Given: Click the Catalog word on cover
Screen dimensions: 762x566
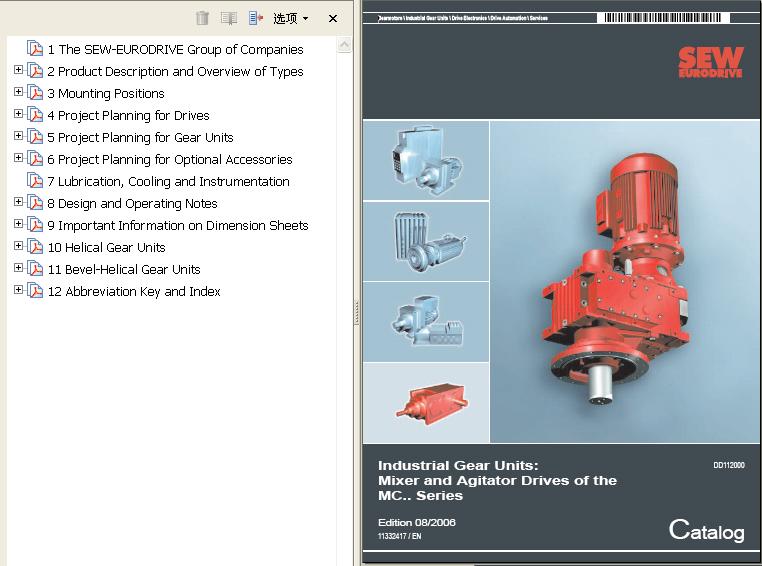Looking at the screenshot, I should tap(707, 530).
